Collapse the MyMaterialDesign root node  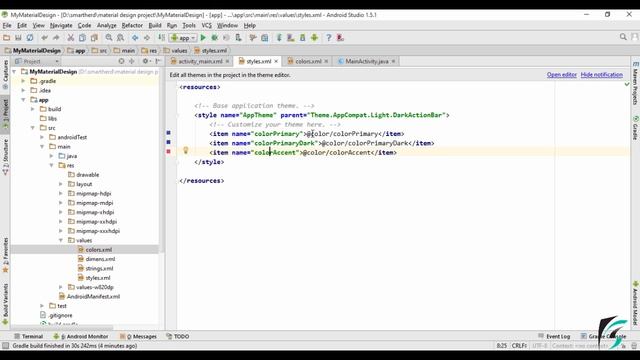click(15, 71)
